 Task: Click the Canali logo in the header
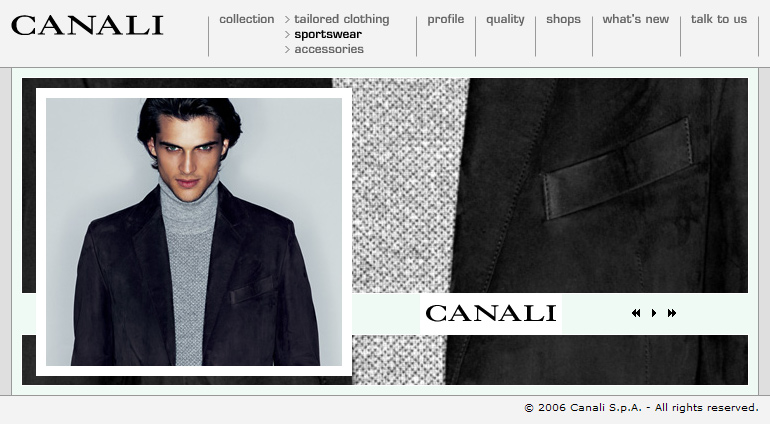(x=87, y=26)
